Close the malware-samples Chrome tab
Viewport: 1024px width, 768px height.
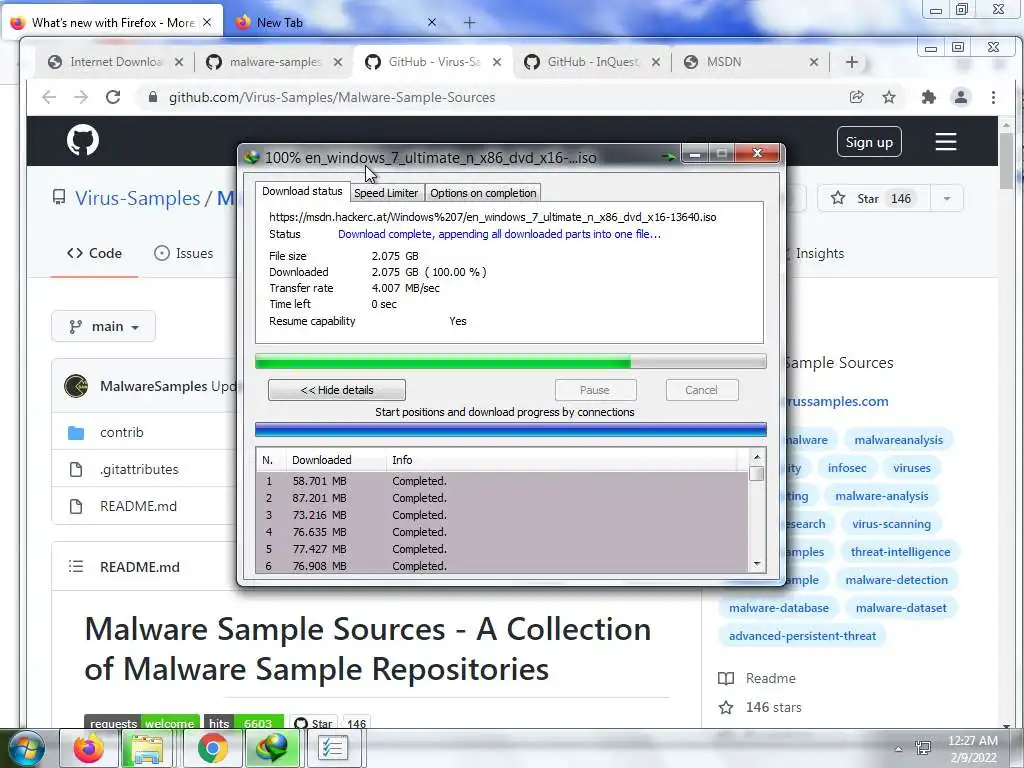(x=338, y=62)
